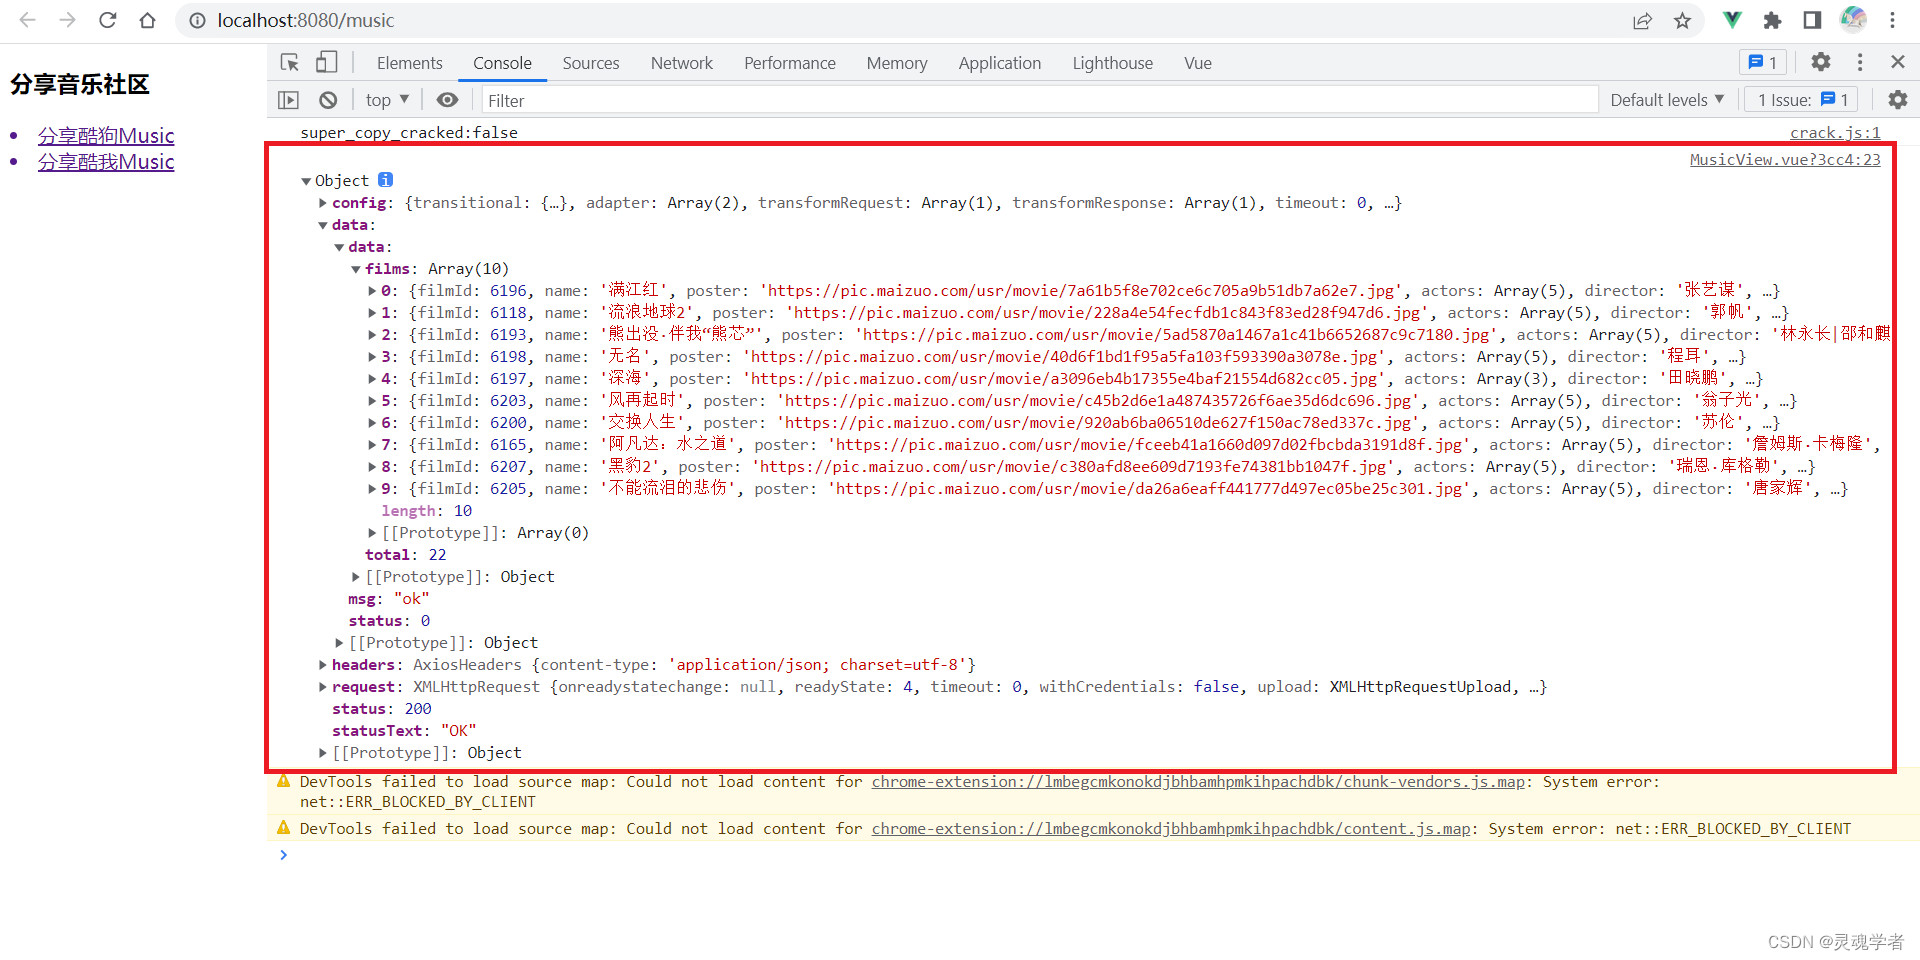The image size is (1920, 960).
Task: Go back to the previous page
Action: tap(28, 20)
